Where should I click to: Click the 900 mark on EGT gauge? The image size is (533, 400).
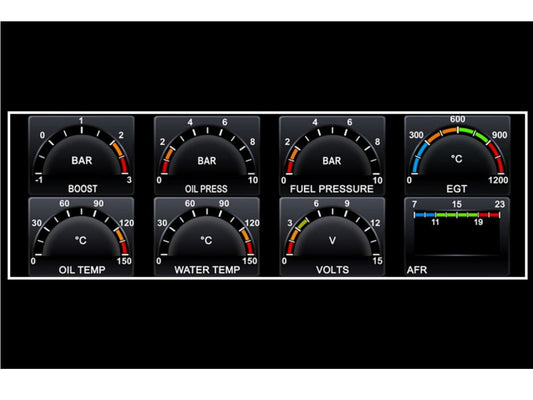[499, 135]
